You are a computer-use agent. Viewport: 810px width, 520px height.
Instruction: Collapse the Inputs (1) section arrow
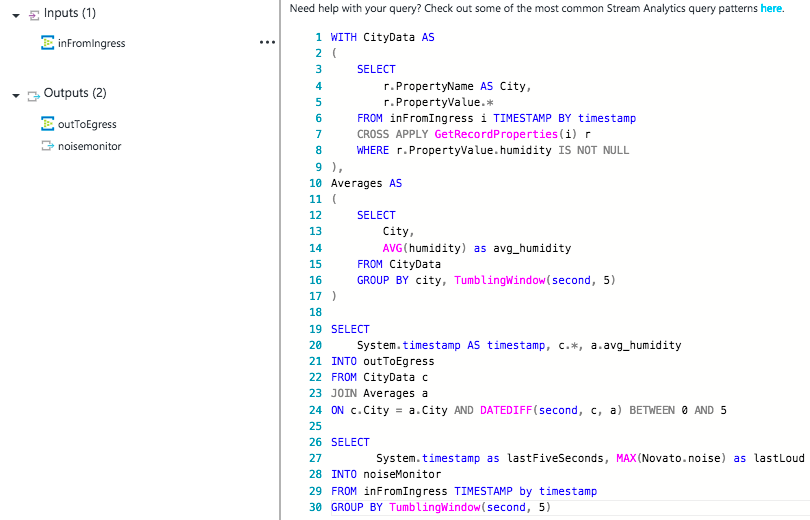(x=16, y=15)
